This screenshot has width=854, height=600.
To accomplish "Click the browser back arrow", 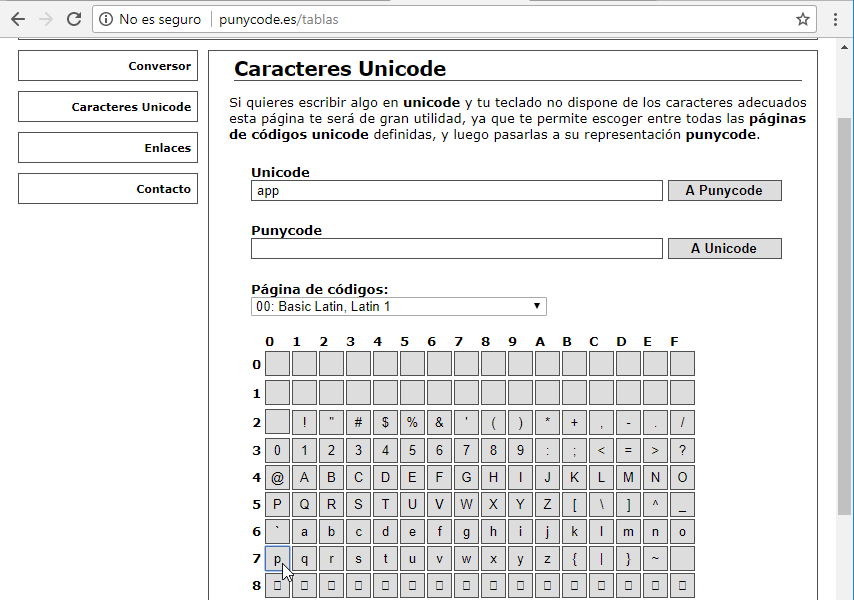I will [18, 19].
